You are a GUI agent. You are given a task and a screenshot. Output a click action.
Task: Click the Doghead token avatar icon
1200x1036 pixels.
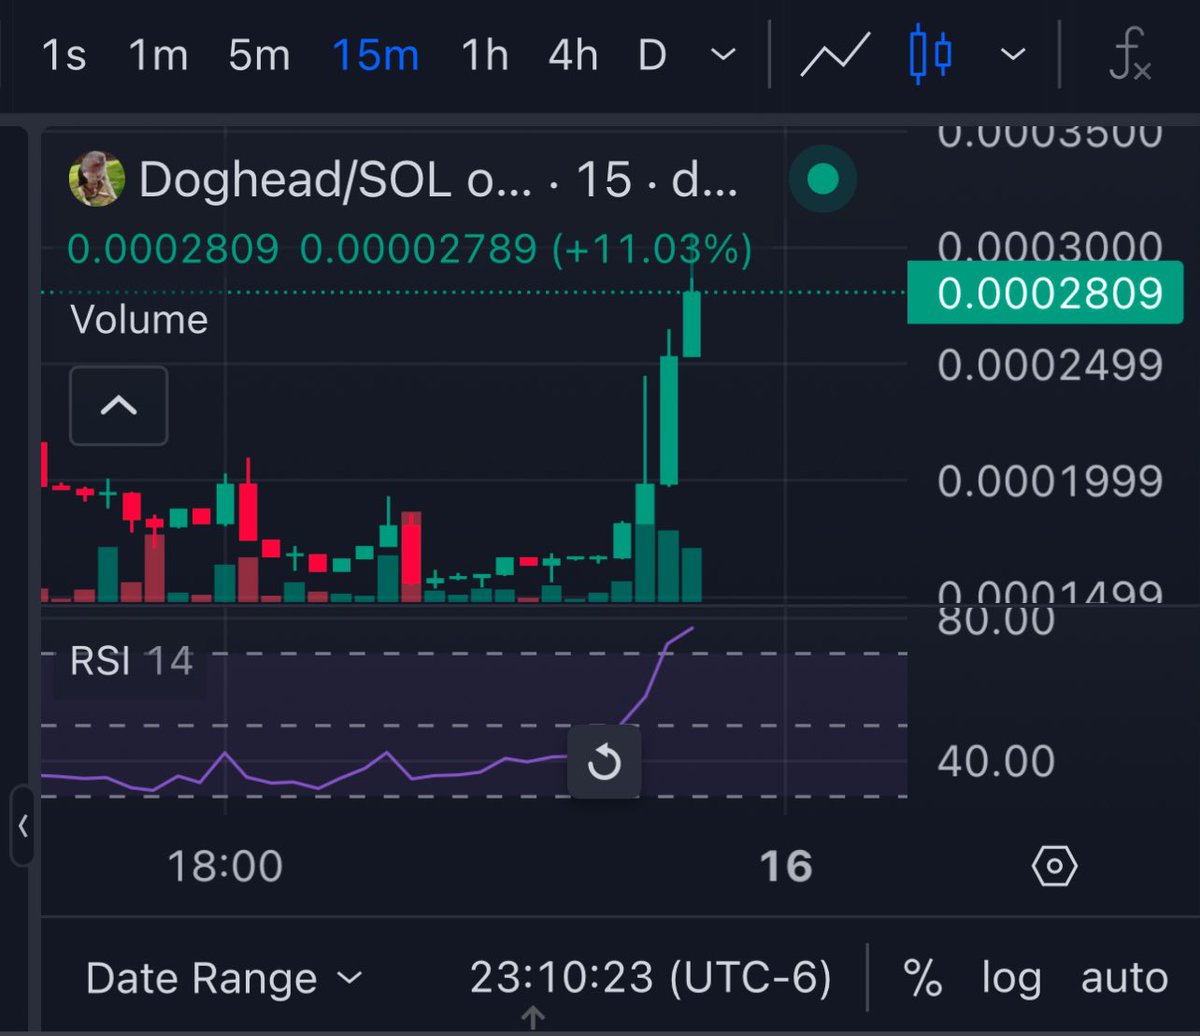pos(96,179)
